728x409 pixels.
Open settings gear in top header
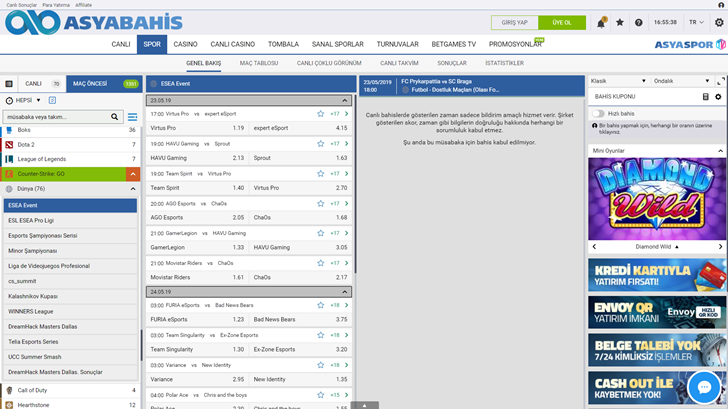719,22
